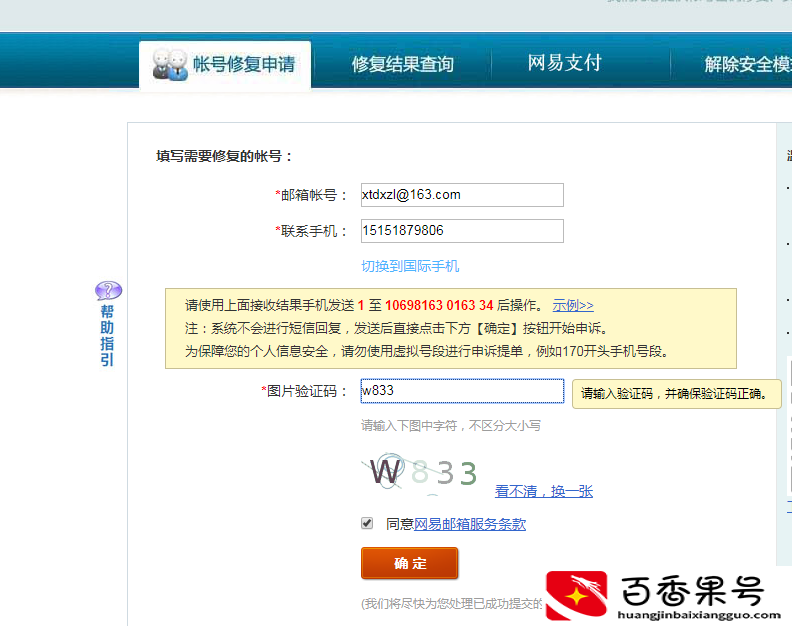The height and width of the screenshot is (626, 792).
Task: Switch to the 修复结果查询 tab
Action: click(402, 64)
